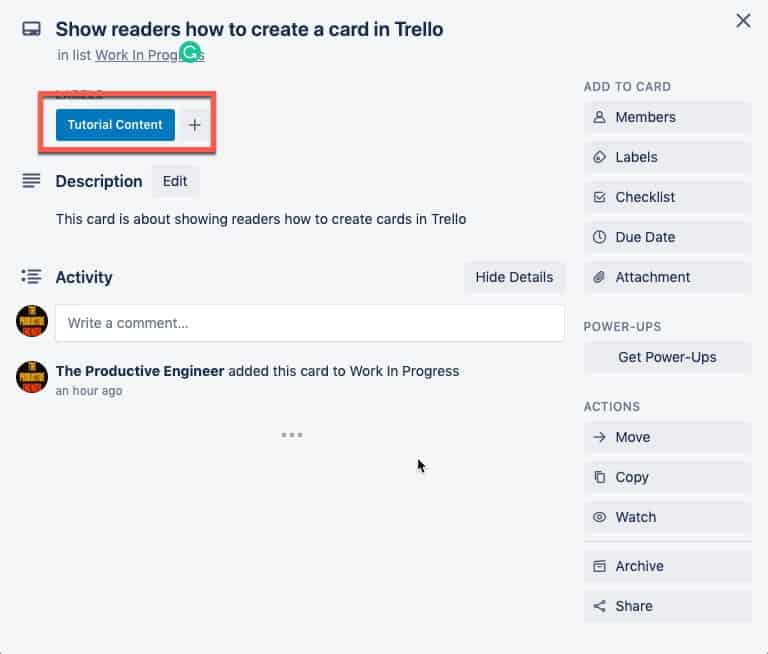Move this card
Image resolution: width=768 pixels, height=654 pixels.
click(668, 437)
